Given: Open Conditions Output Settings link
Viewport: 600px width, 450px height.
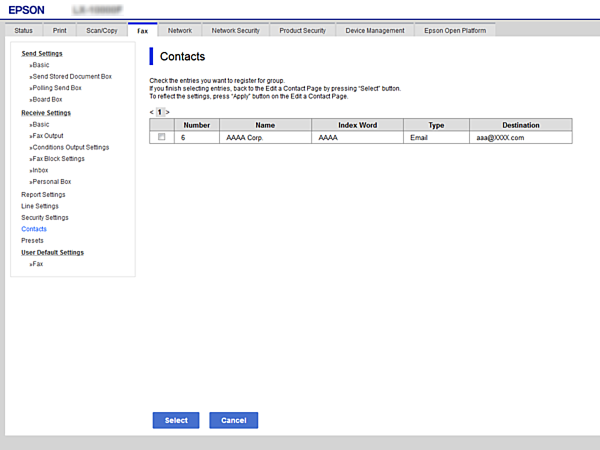Looking at the screenshot, I should pyautogui.click(x=71, y=147).
